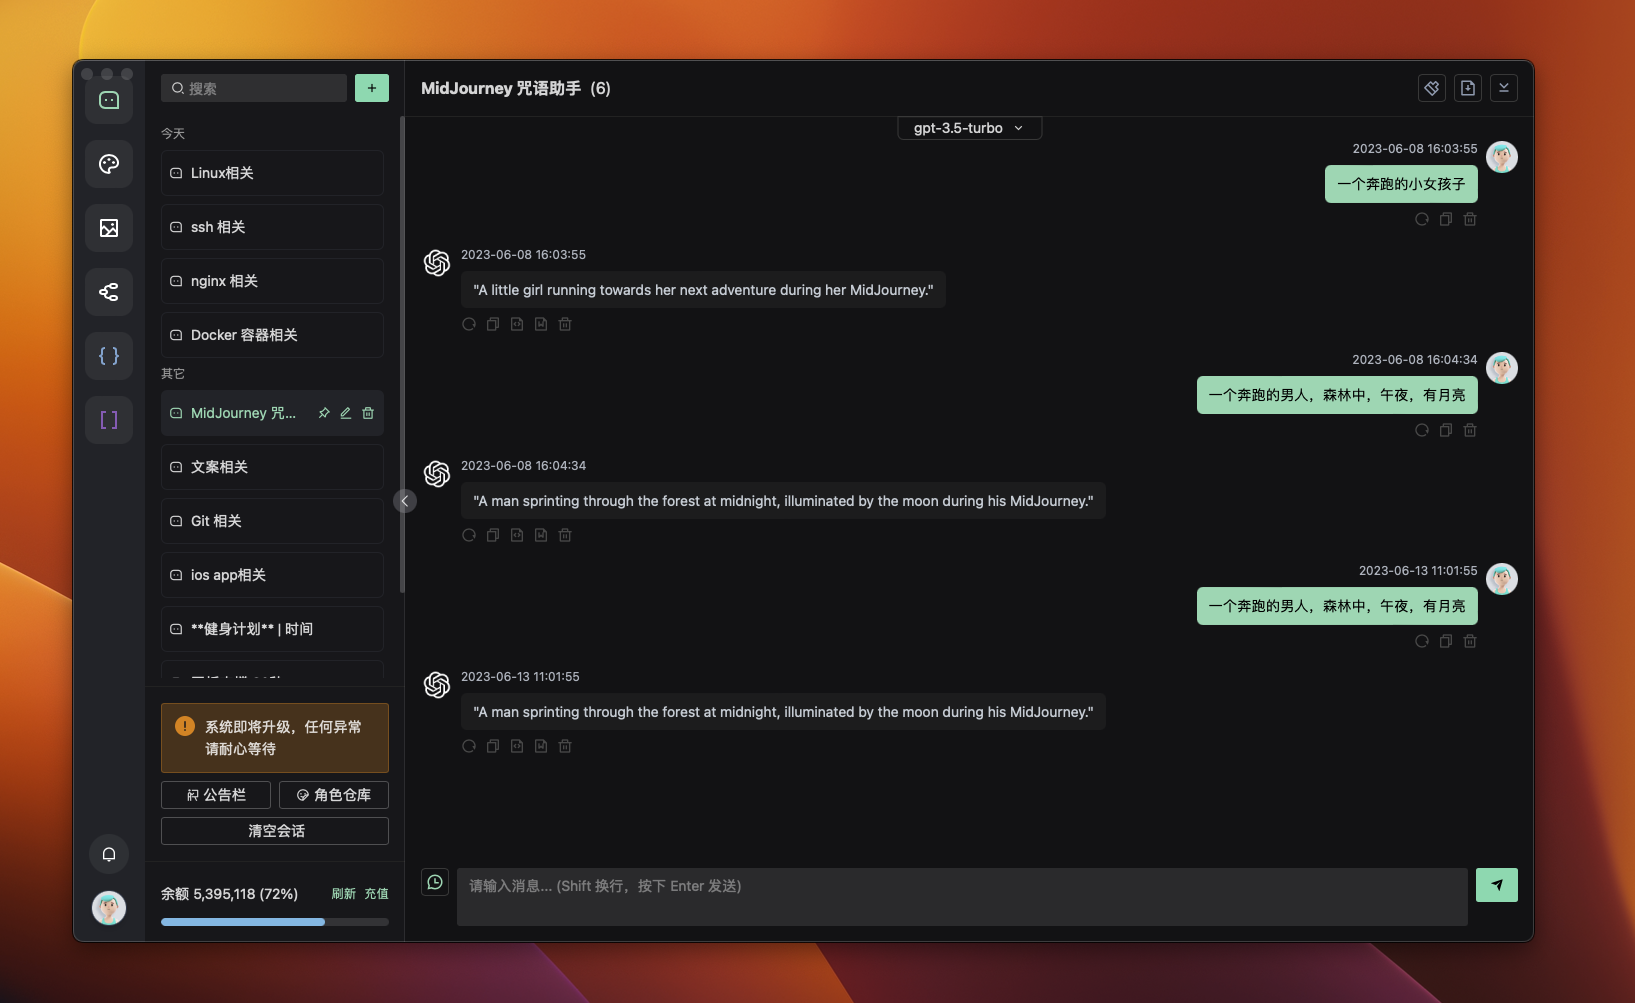Open the nginx 相关 conversation
The image size is (1635, 1003).
tap(272, 281)
